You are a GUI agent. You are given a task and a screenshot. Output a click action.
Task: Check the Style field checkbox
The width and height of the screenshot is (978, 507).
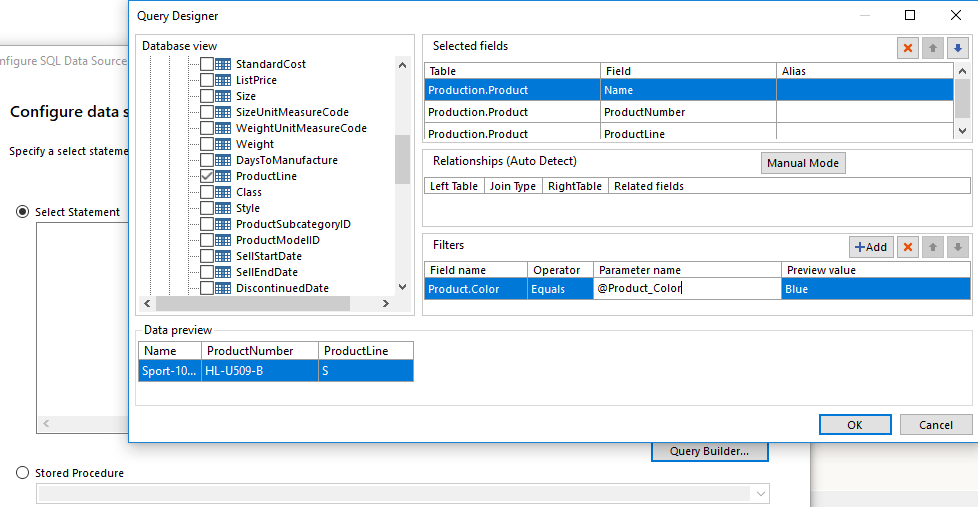(x=206, y=208)
